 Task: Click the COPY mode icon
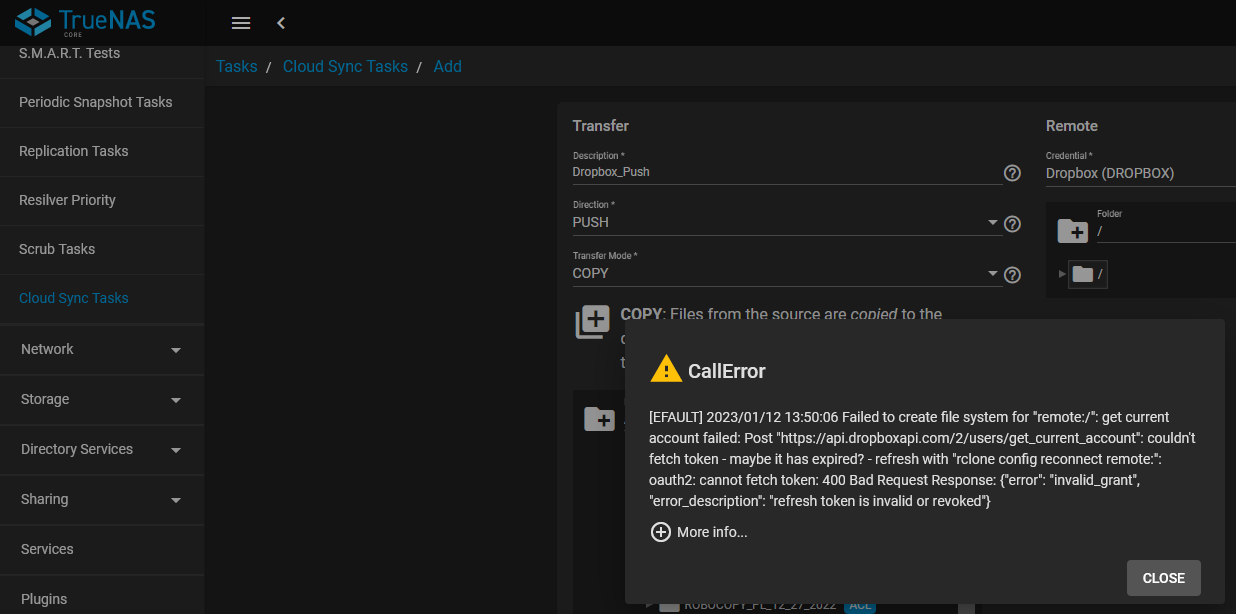click(x=593, y=323)
